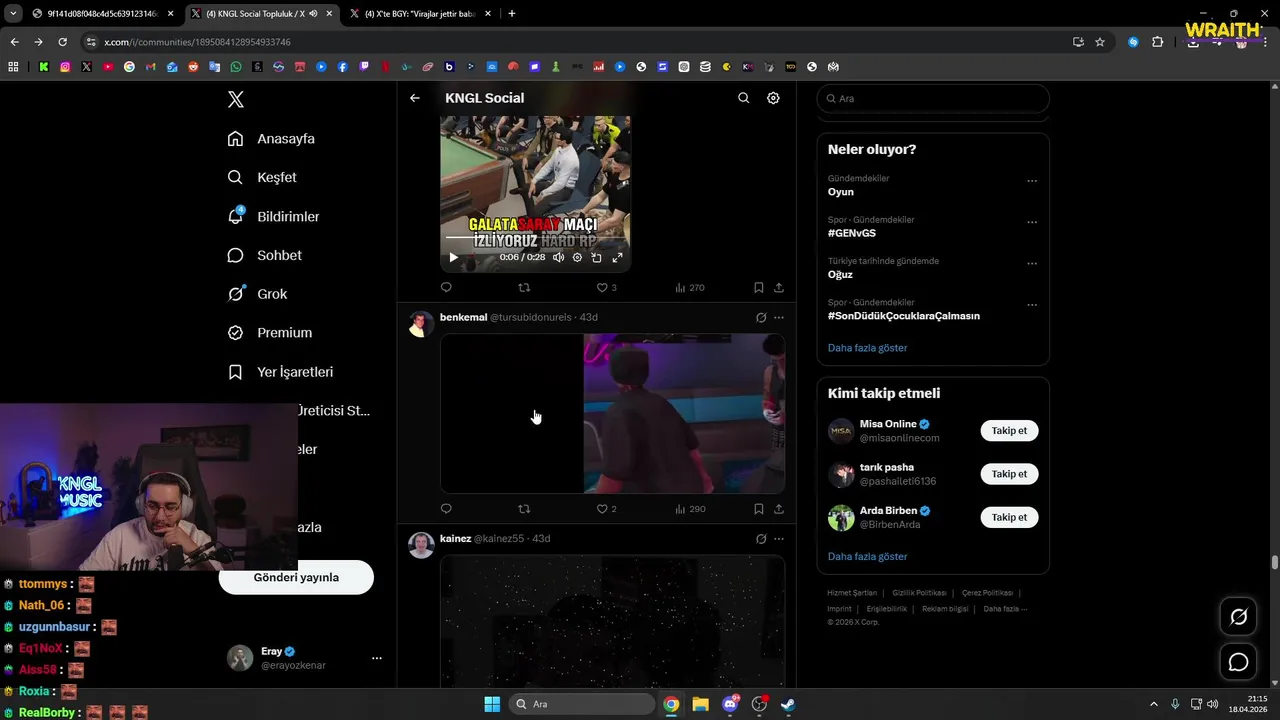1280x720 pixels.
Task: Open KNGL Social community settings gear
Action: 773,98
